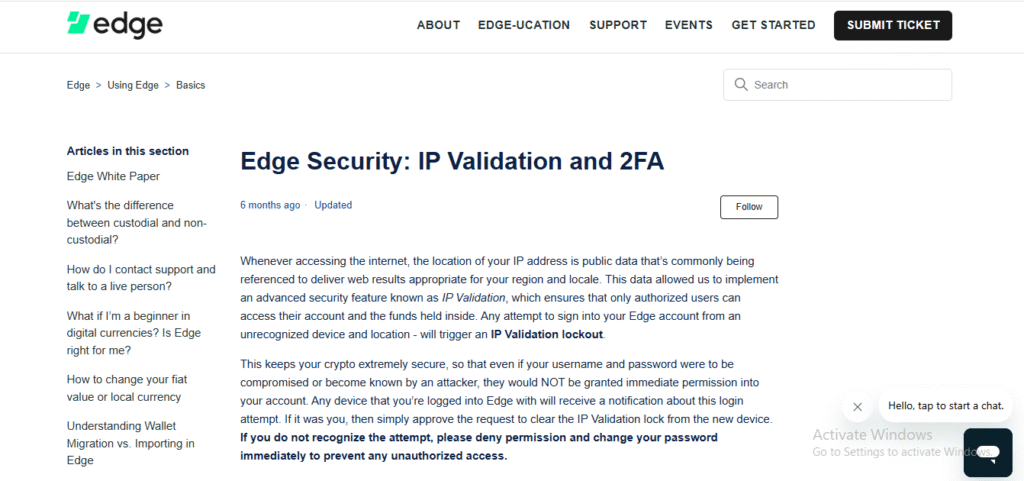The width and height of the screenshot is (1024, 481).
Task: Dismiss the chat greeting with the X icon
Action: pos(857,407)
